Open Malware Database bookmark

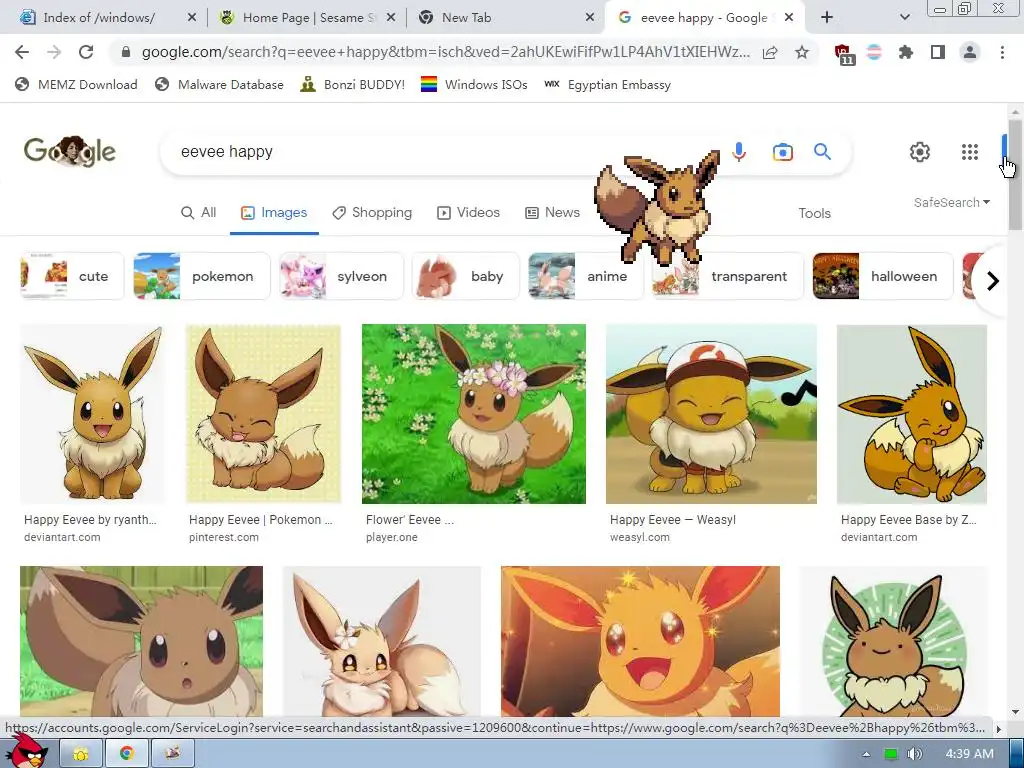[x=219, y=84]
